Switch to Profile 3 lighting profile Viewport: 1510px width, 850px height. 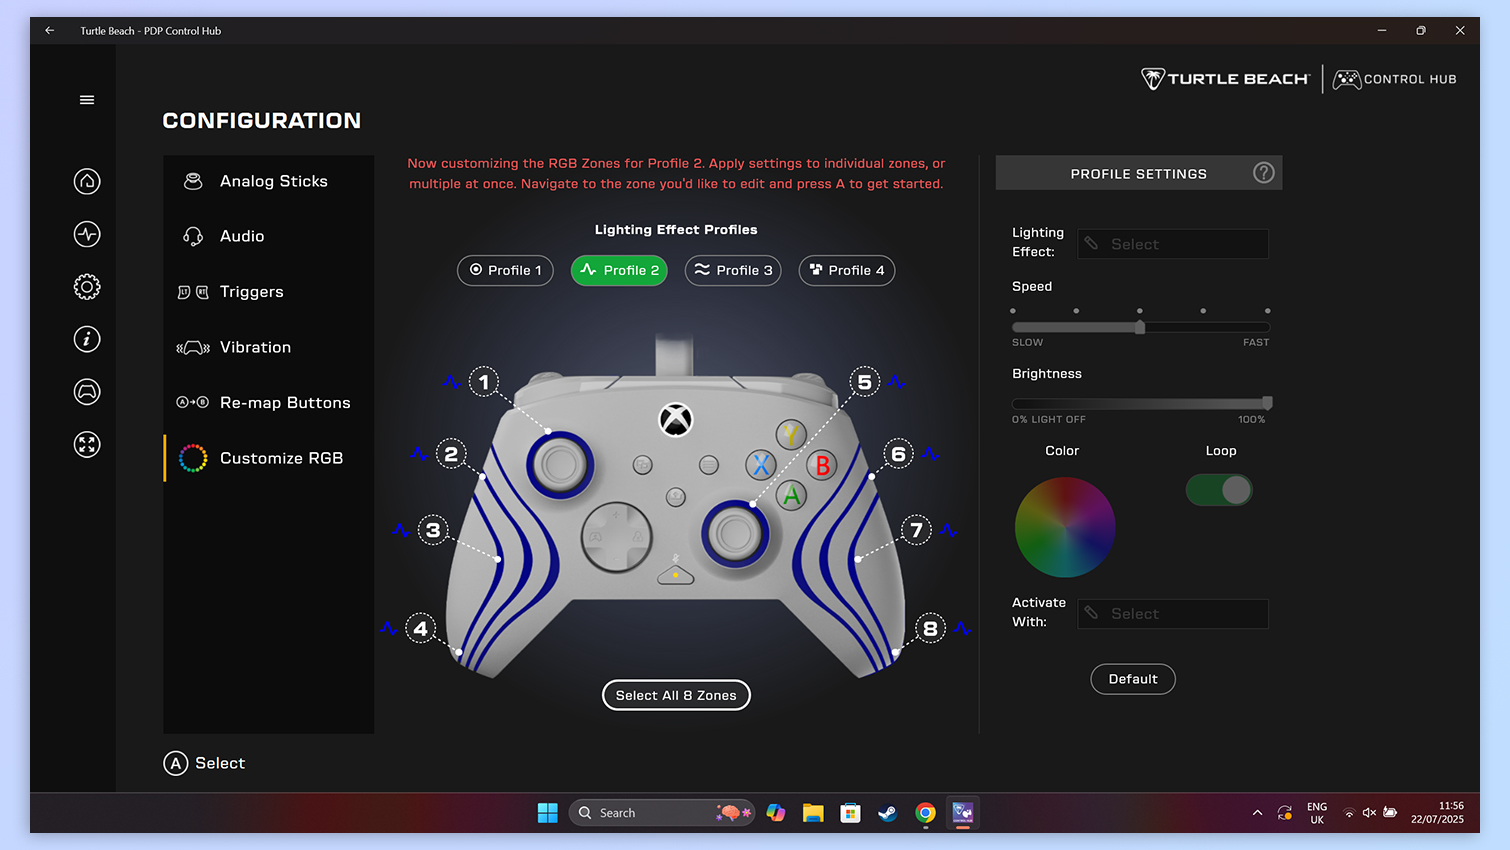733,270
